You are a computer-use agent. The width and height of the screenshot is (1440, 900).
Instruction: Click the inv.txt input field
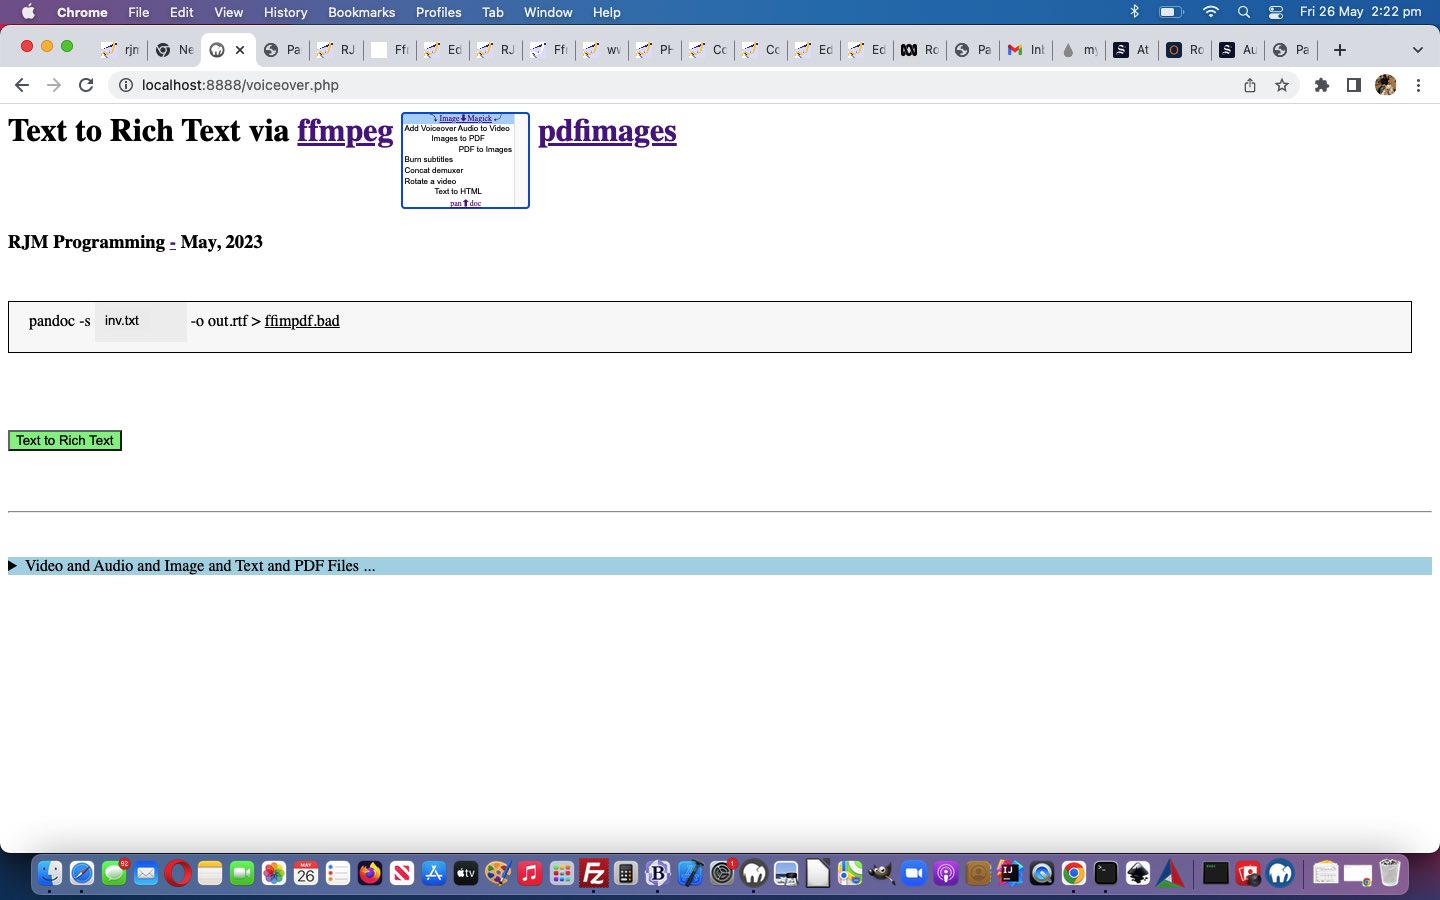pos(140,321)
